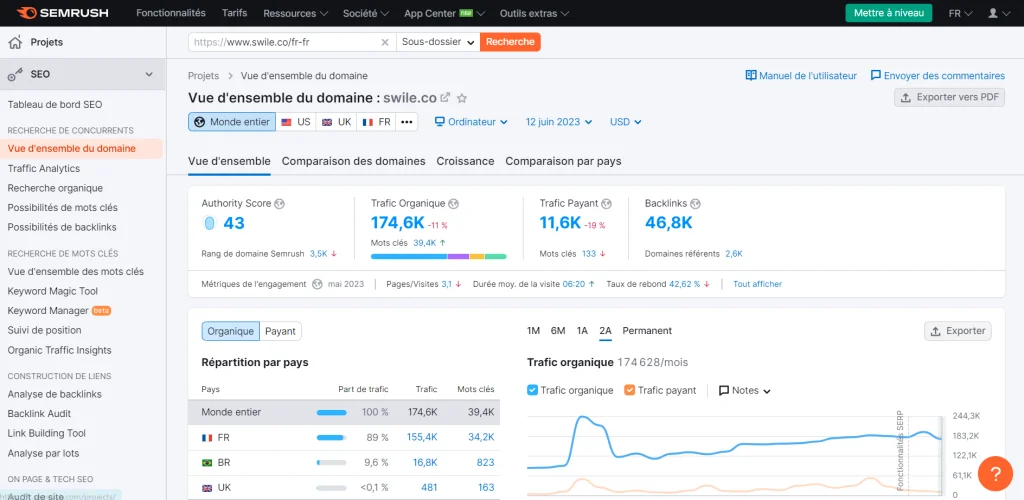This screenshot has width=1024, height=500.
Task: Open Traffic Analytics in sidebar
Action: (x=44, y=168)
